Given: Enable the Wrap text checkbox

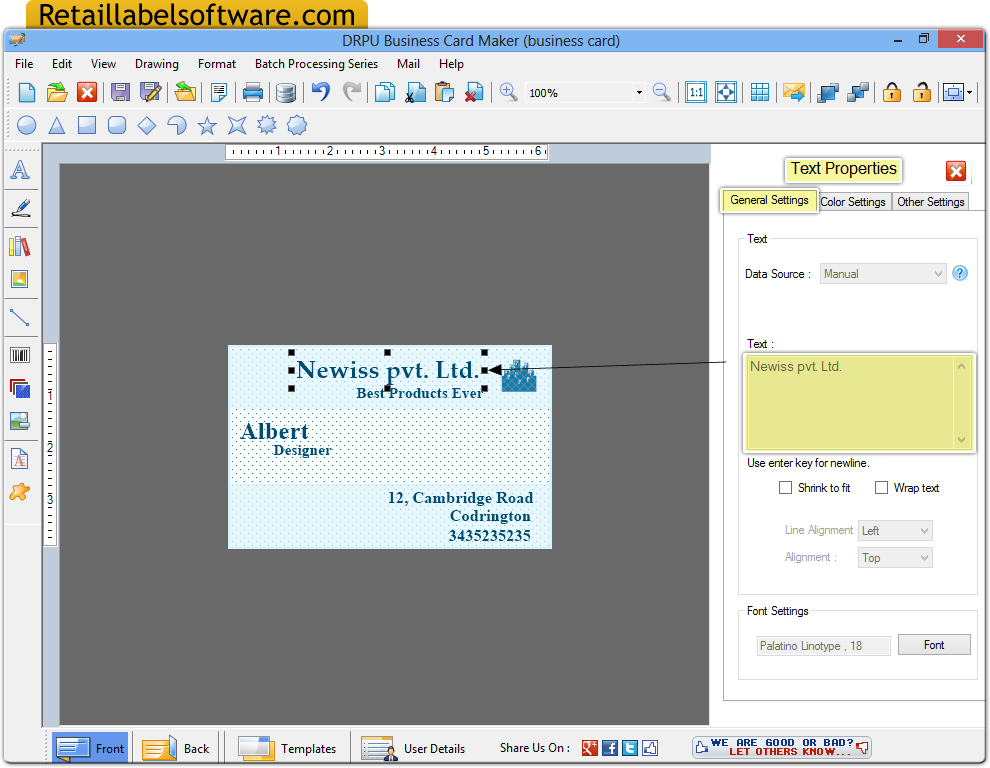Looking at the screenshot, I should coord(881,488).
